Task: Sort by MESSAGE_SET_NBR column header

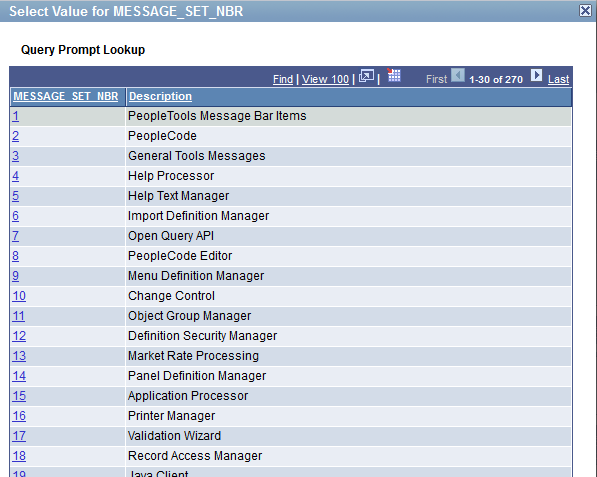Action: (x=66, y=96)
